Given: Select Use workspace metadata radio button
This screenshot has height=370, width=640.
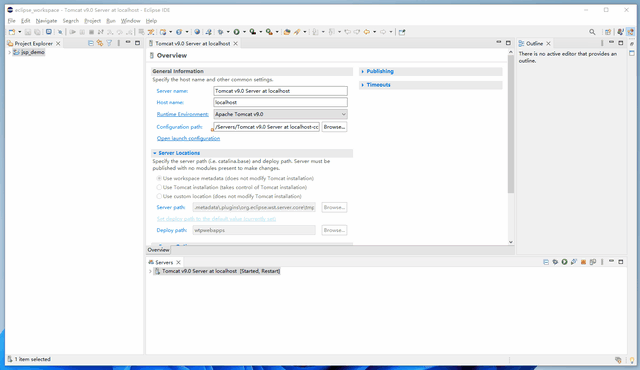Looking at the screenshot, I should tap(159, 178).
